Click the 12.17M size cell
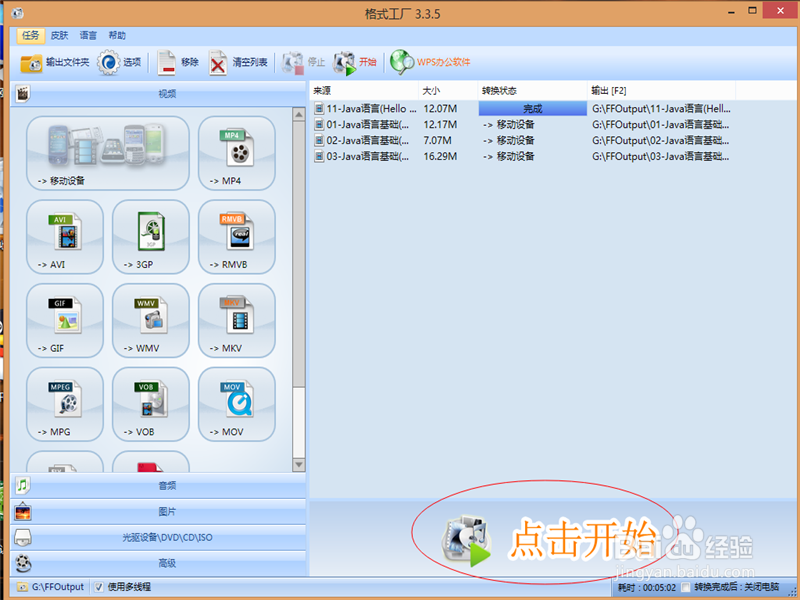This screenshot has width=800, height=600. pos(440,124)
